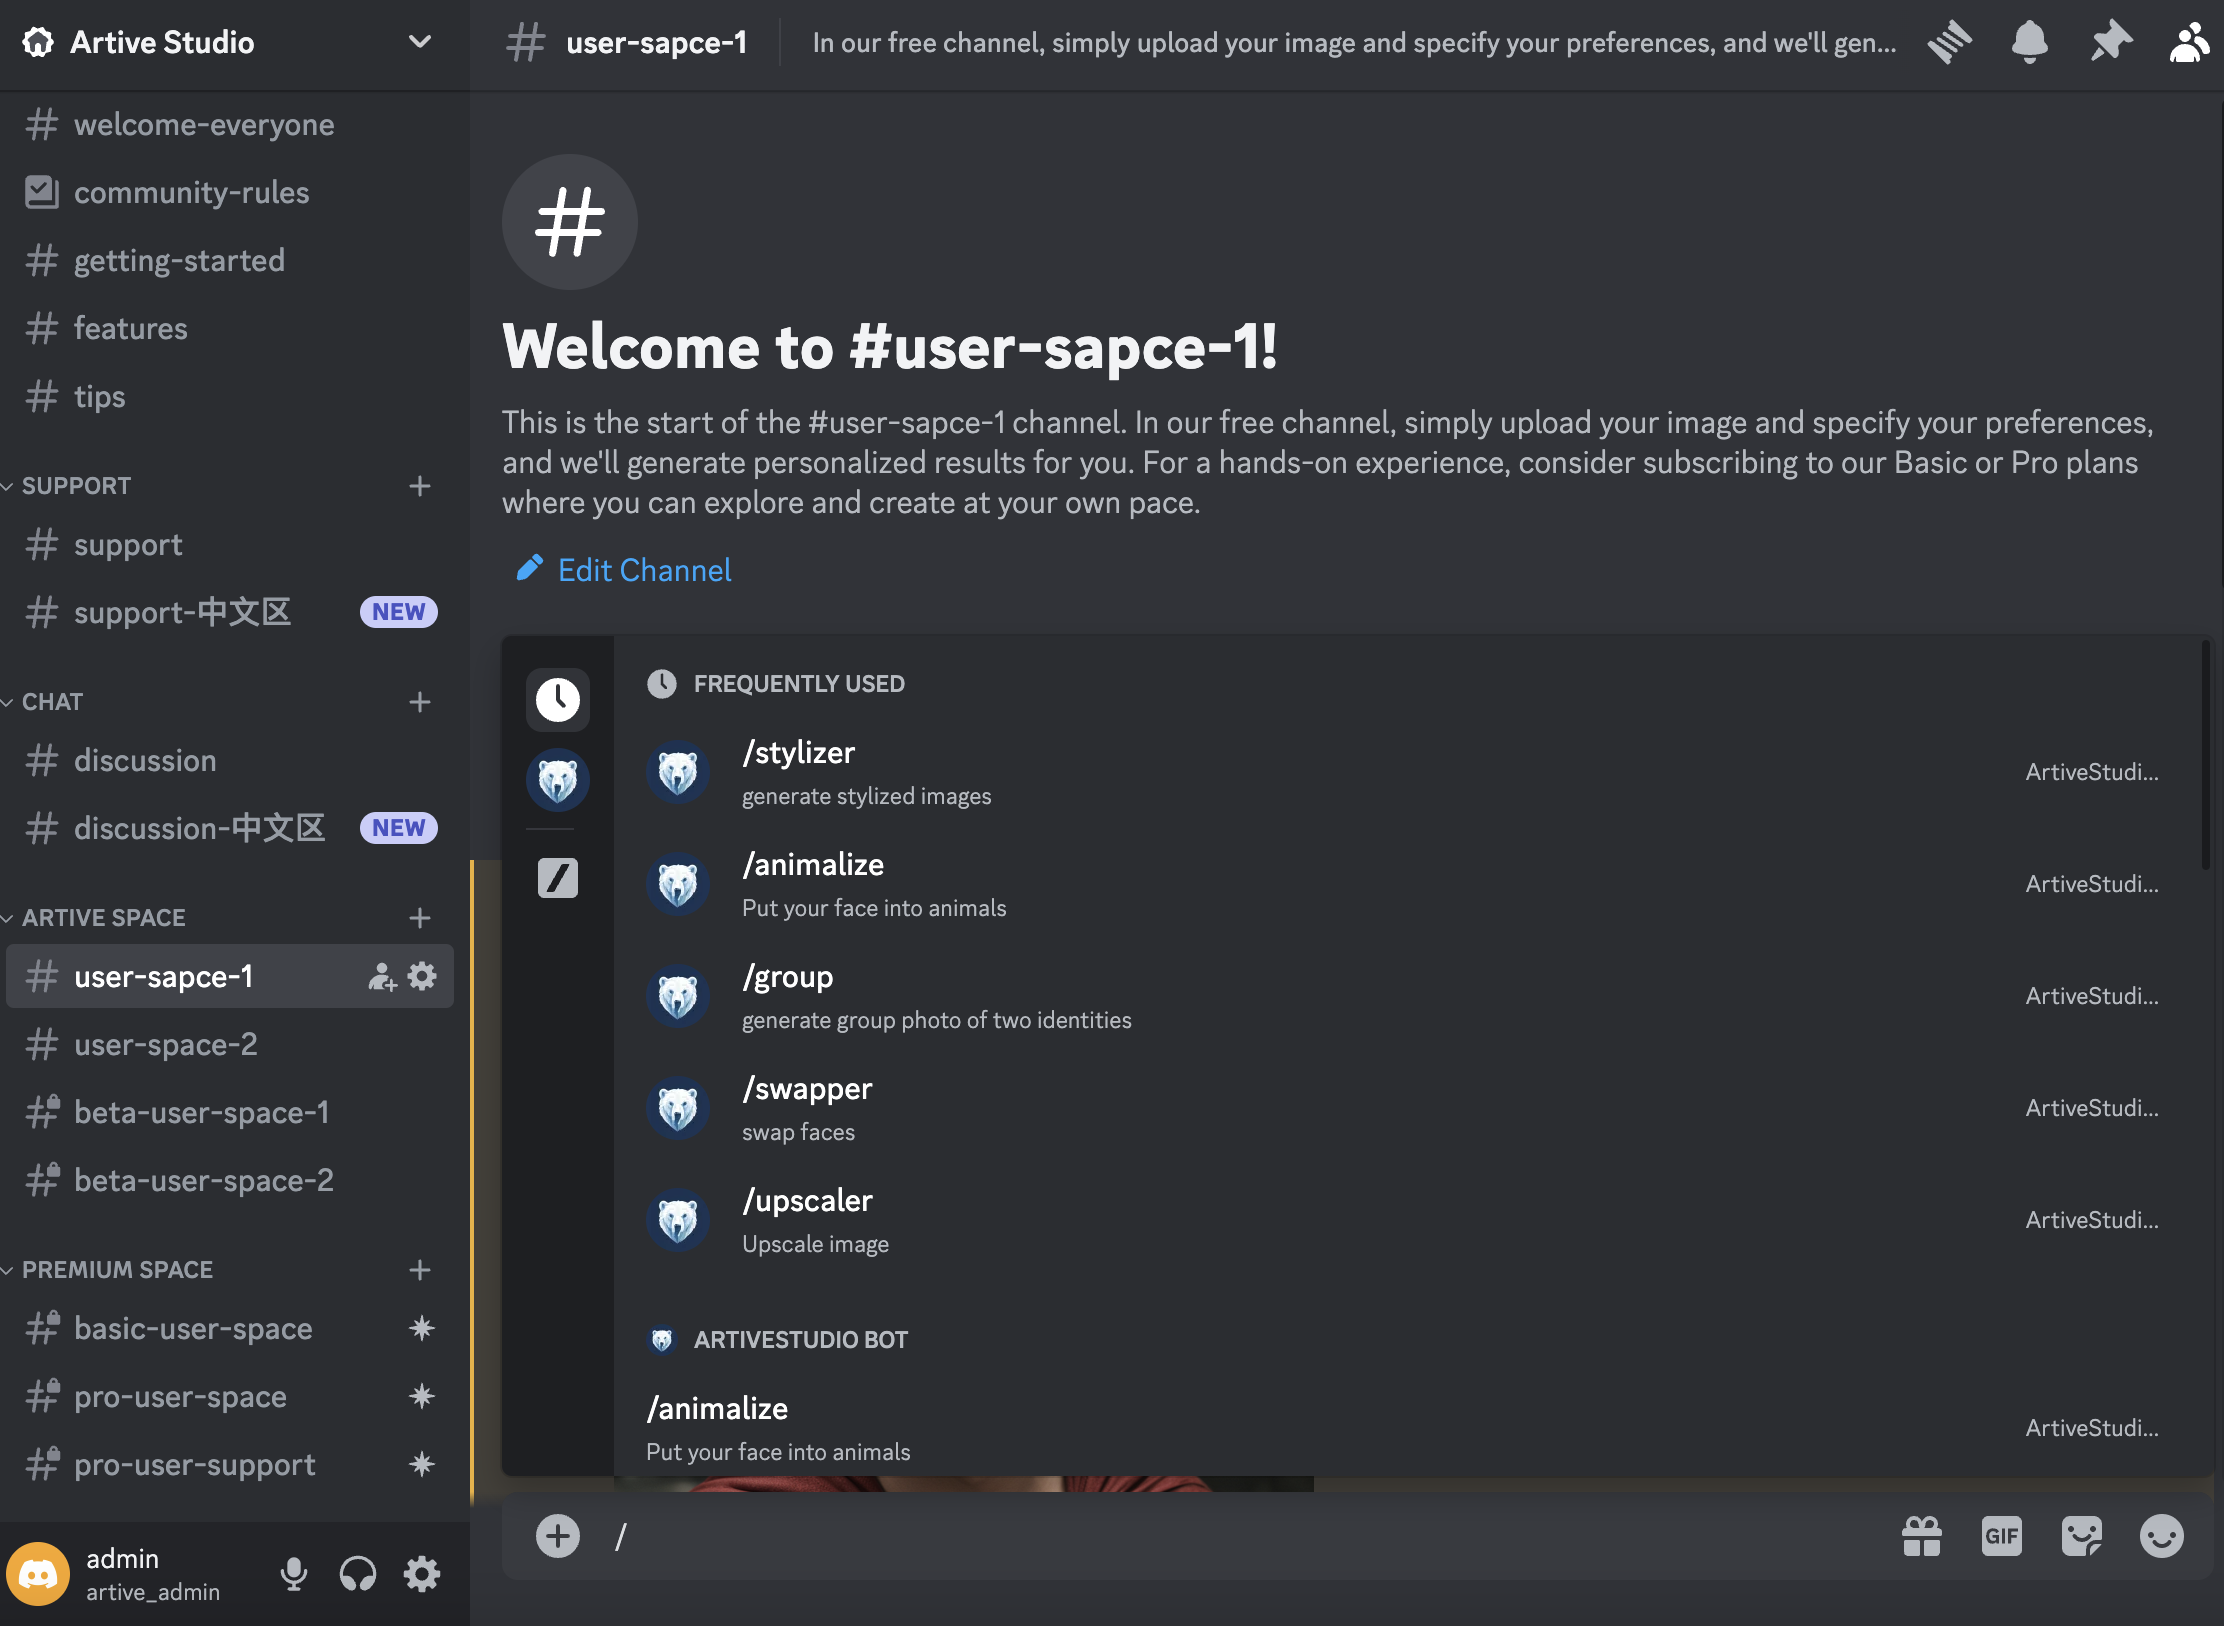Image resolution: width=2224 pixels, height=1626 pixels.
Task: Click the command picker scrollbar
Action: [x=2205, y=756]
